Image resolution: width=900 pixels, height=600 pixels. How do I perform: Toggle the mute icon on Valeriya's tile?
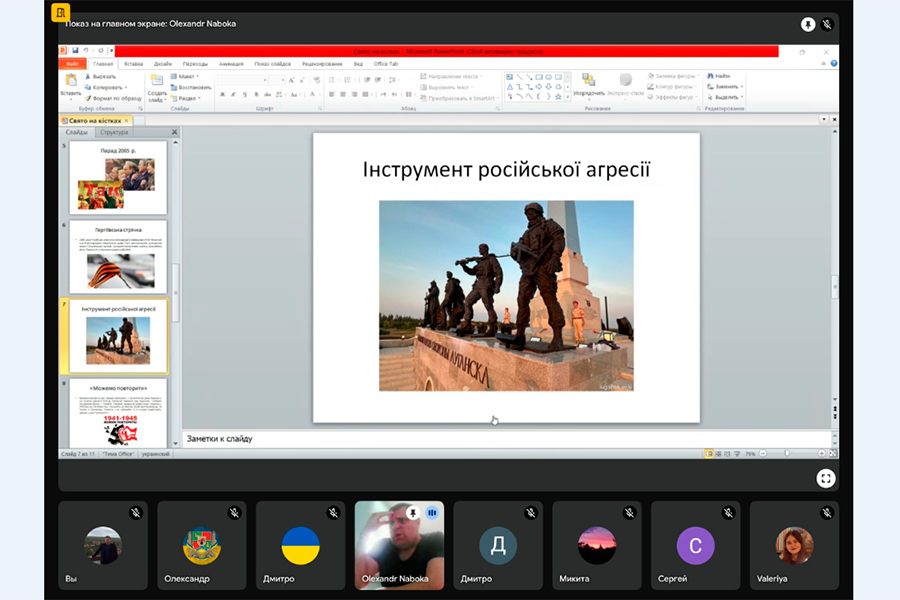(x=827, y=512)
